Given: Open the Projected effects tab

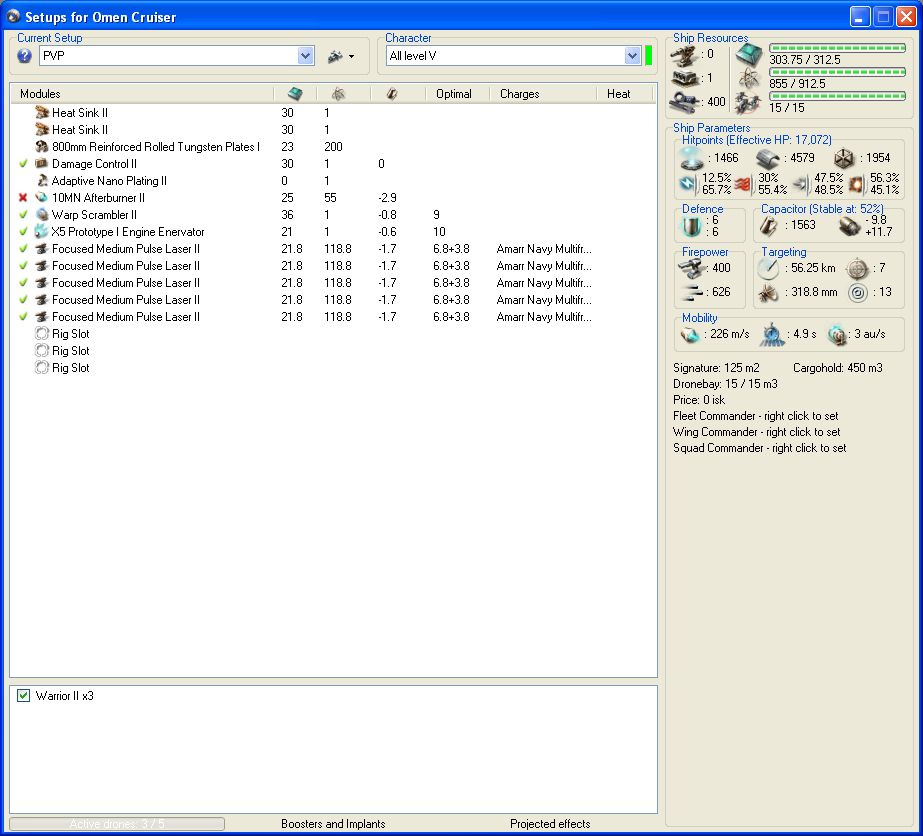Looking at the screenshot, I should point(550,824).
